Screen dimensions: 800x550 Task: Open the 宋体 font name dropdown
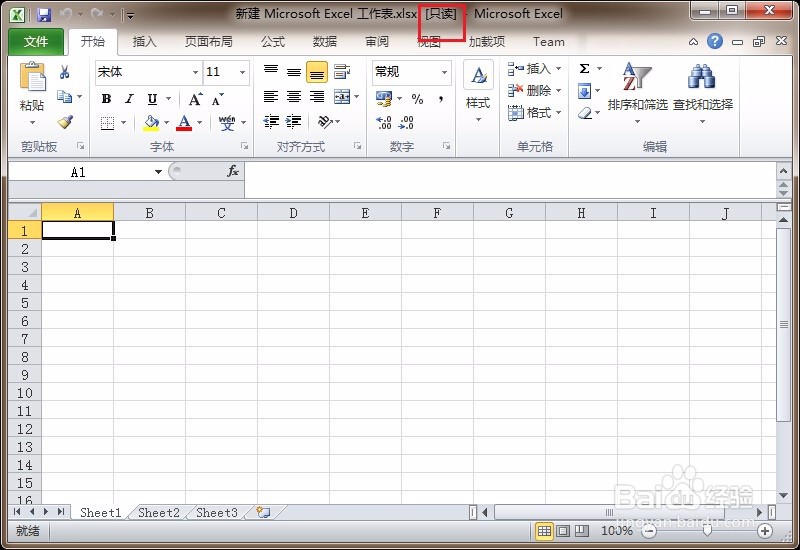pyautogui.click(x=195, y=72)
